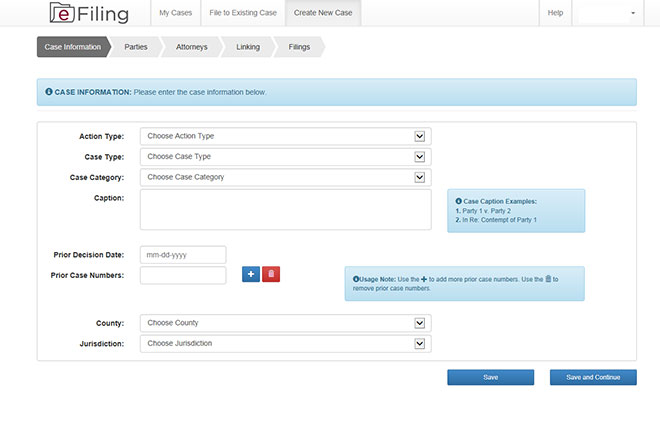
Task: Select the Case Information step
Action: 73,47
